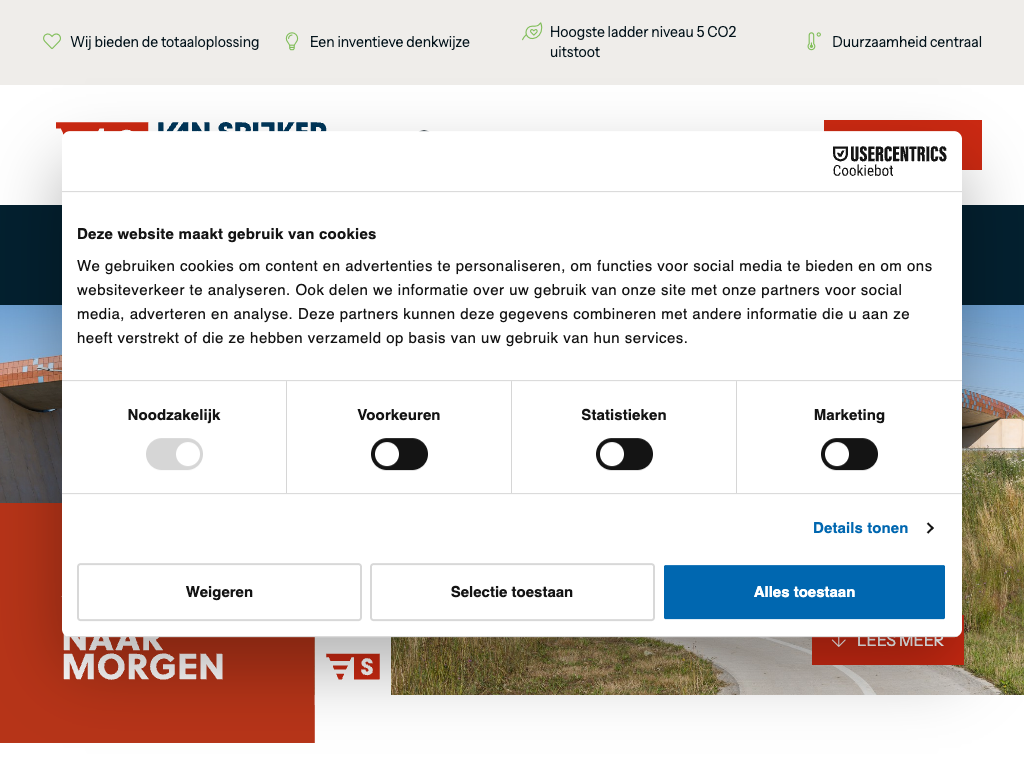Click the leaf icon beside 'Hoogste ladder niveau'

(x=532, y=32)
